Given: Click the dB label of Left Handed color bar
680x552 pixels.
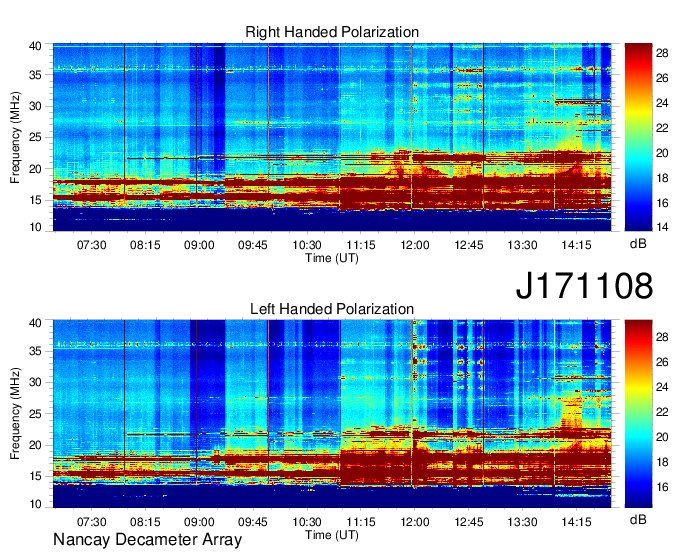Looking at the screenshot, I should click(x=638, y=519).
